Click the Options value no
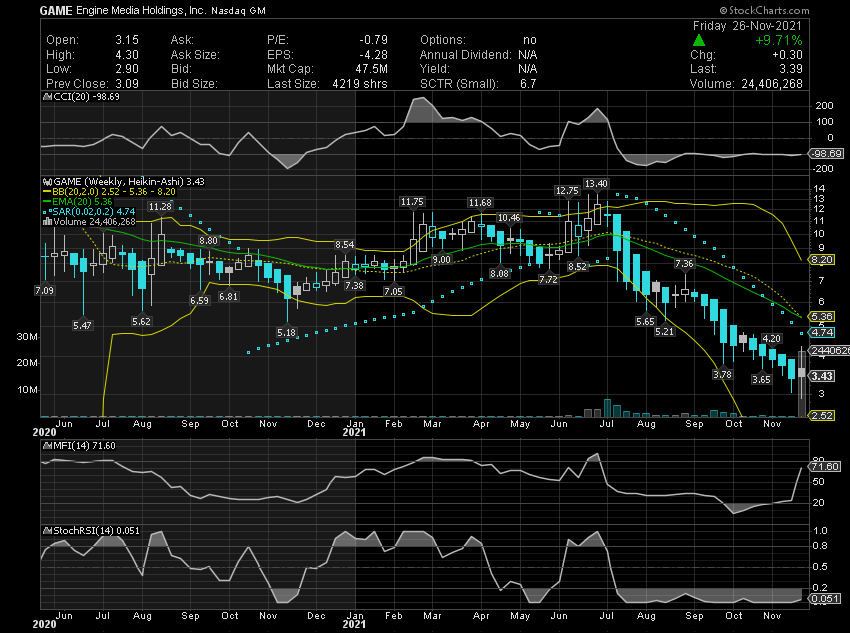 530,40
